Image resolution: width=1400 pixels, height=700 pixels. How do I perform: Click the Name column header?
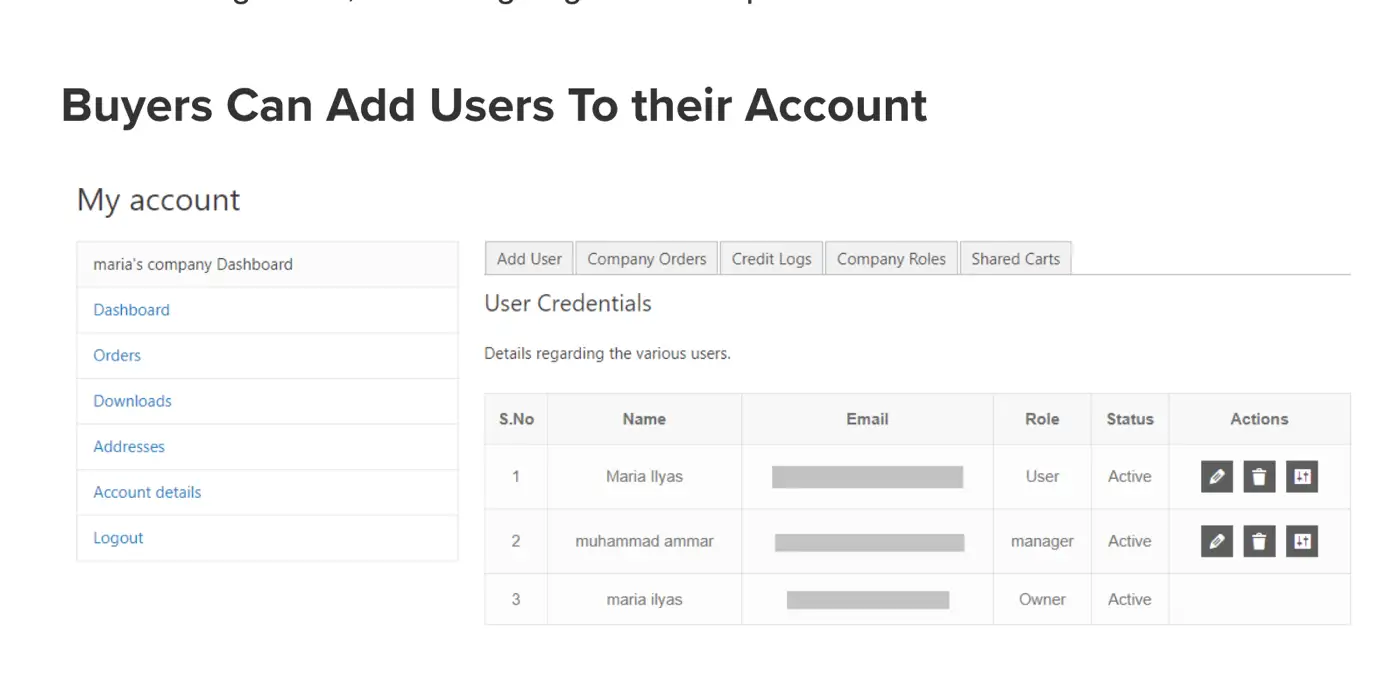coord(644,419)
